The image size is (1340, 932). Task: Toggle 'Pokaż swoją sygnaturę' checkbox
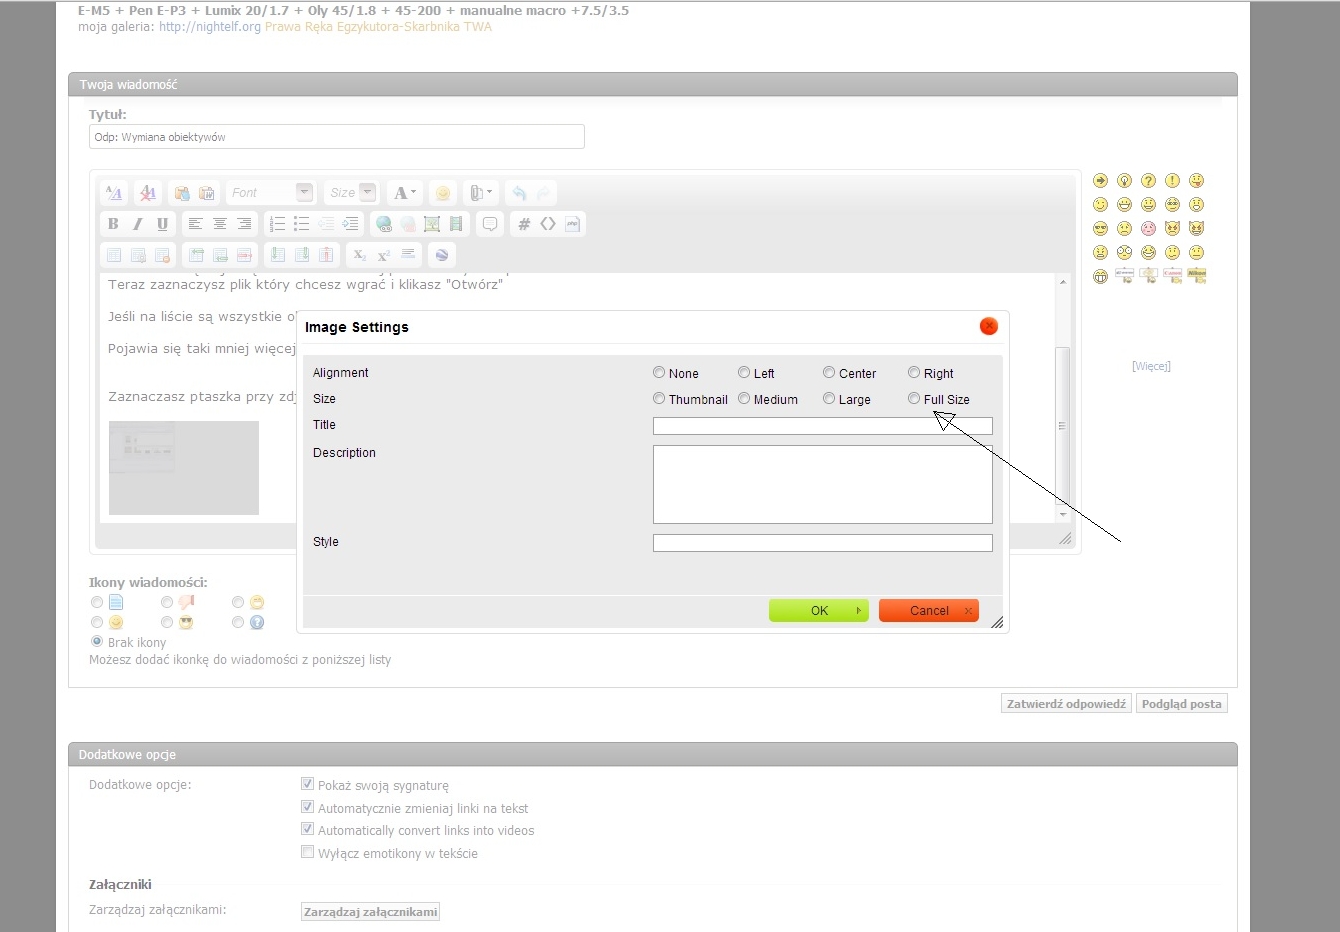pyautogui.click(x=308, y=784)
